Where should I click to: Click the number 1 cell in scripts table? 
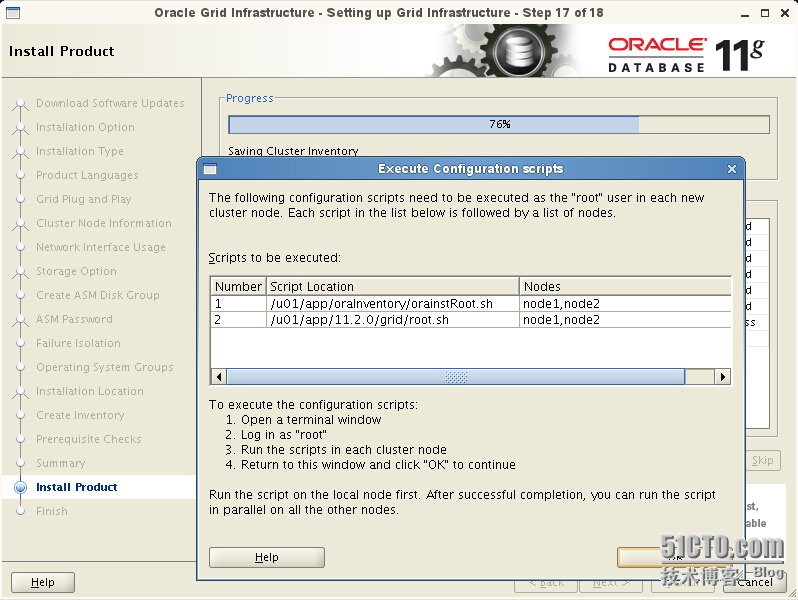[238, 304]
